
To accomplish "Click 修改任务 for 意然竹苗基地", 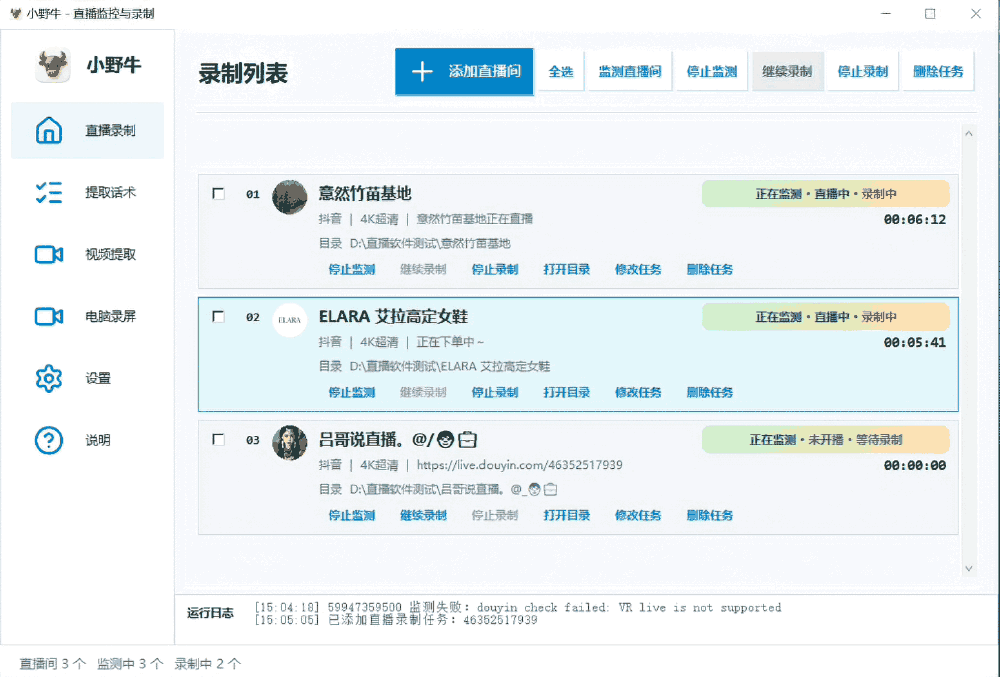I will coord(638,270).
